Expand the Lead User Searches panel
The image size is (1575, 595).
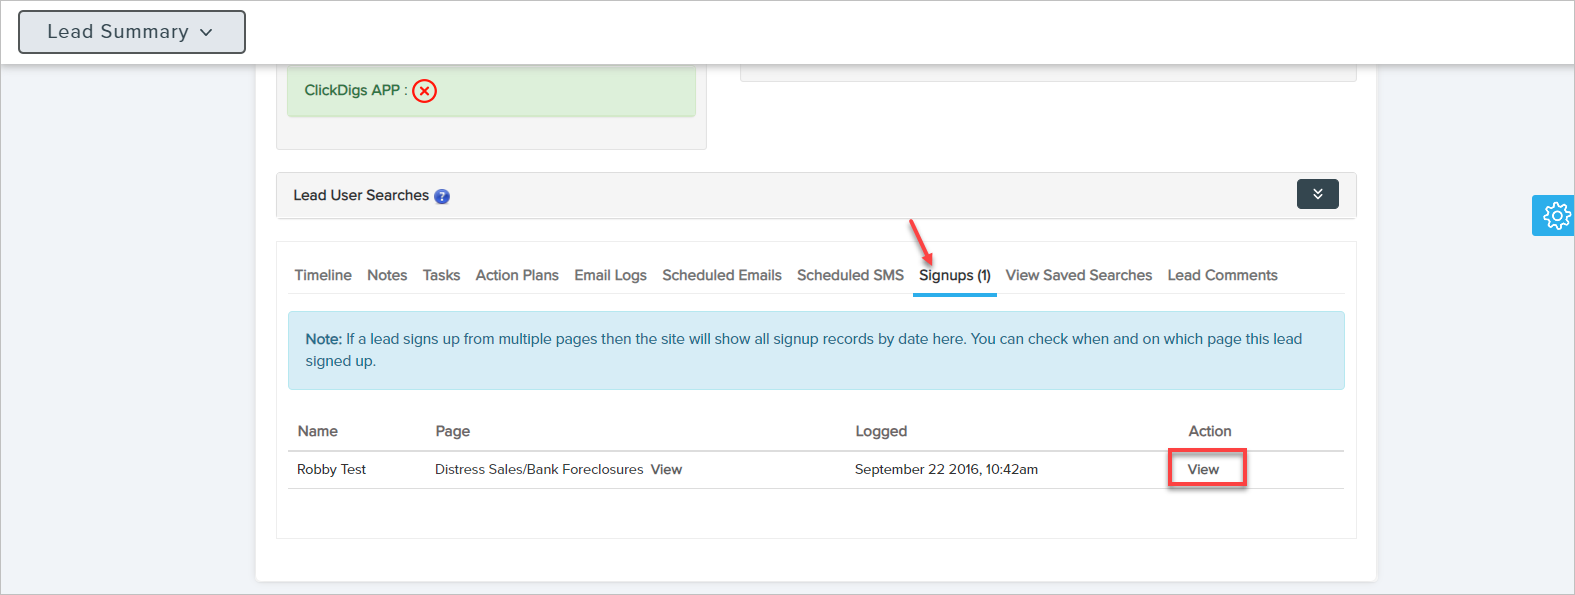tap(1317, 194)
